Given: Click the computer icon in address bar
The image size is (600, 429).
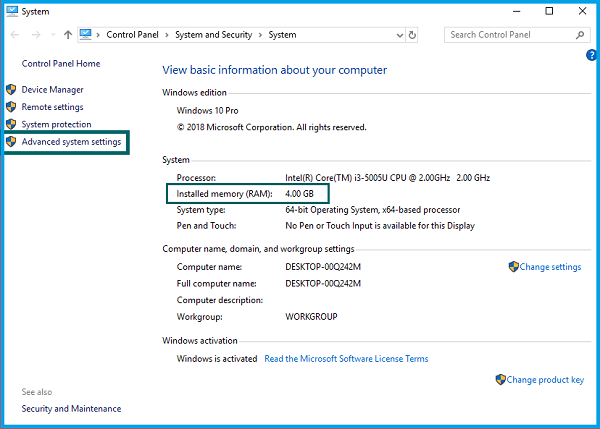Looking at the screenshot, I should point(87,35).
